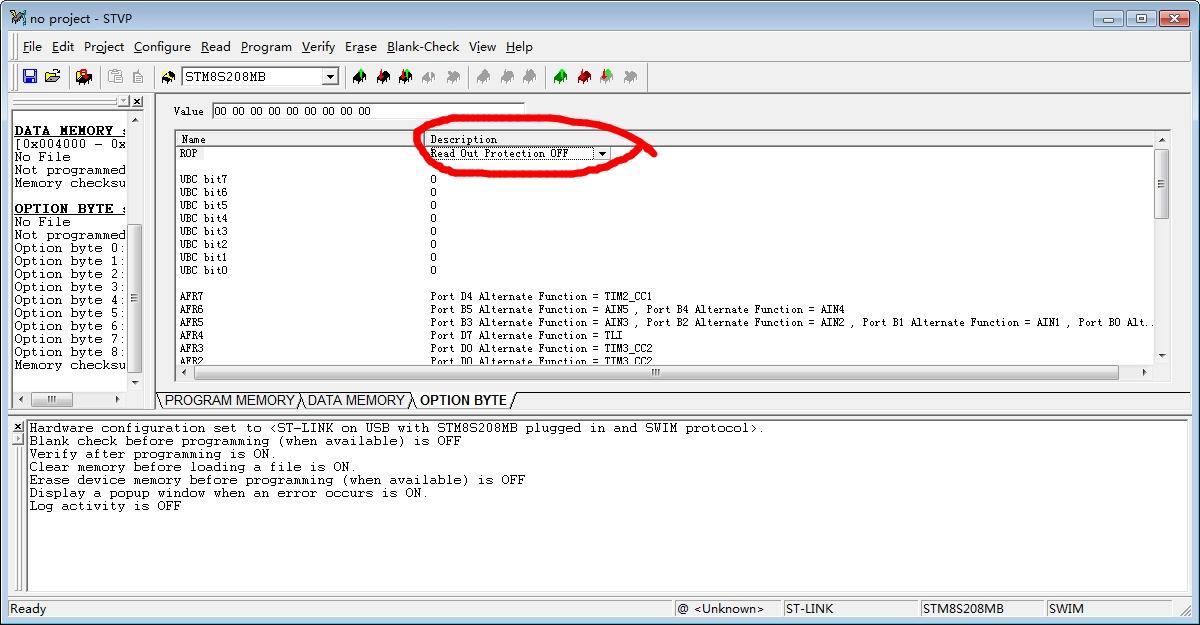Click the left panel's pin arrow button
Screen dimensions: 1200x625
point(123,101)
